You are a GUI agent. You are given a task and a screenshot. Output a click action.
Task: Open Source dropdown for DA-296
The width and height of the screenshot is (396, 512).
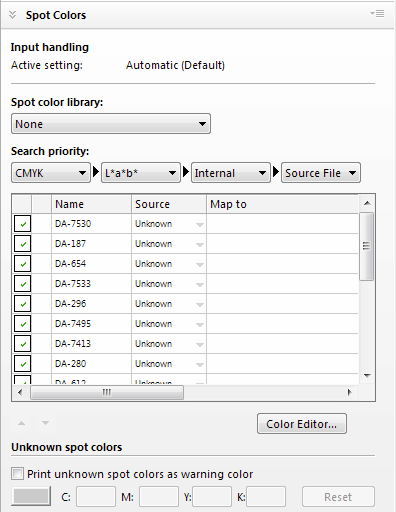(x=200, y=305)
